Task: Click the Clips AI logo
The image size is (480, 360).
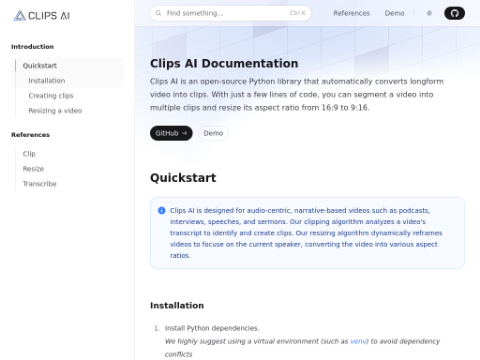Action: [x=42, y=15]
